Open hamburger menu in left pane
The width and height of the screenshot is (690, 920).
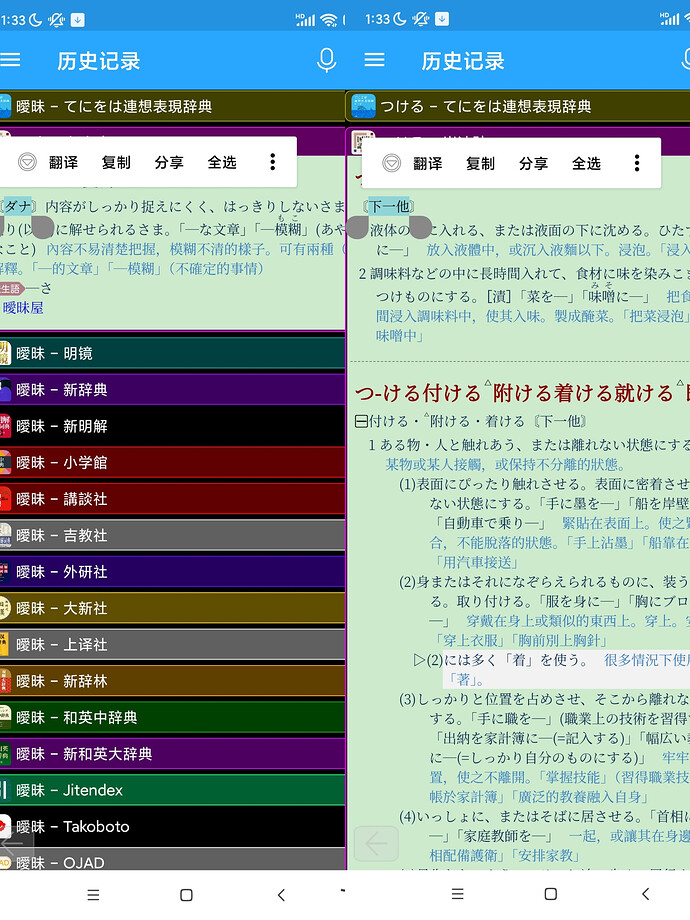pos(10,60)
